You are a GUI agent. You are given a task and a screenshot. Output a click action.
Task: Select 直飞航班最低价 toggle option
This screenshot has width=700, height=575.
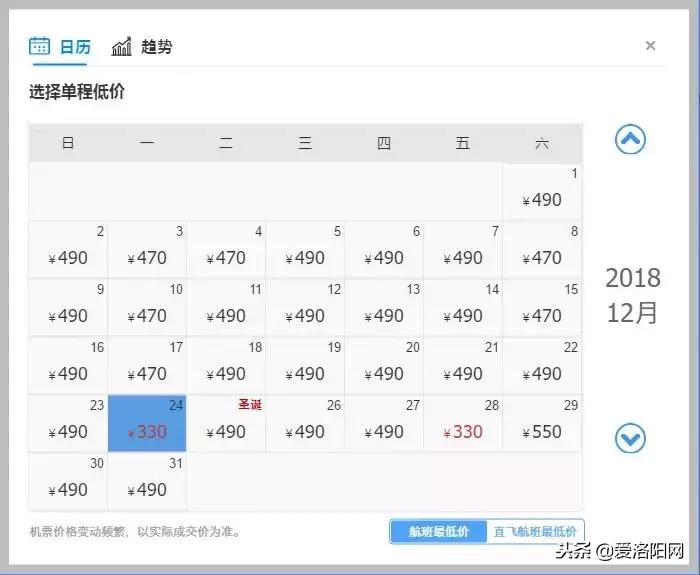[535, 531]
